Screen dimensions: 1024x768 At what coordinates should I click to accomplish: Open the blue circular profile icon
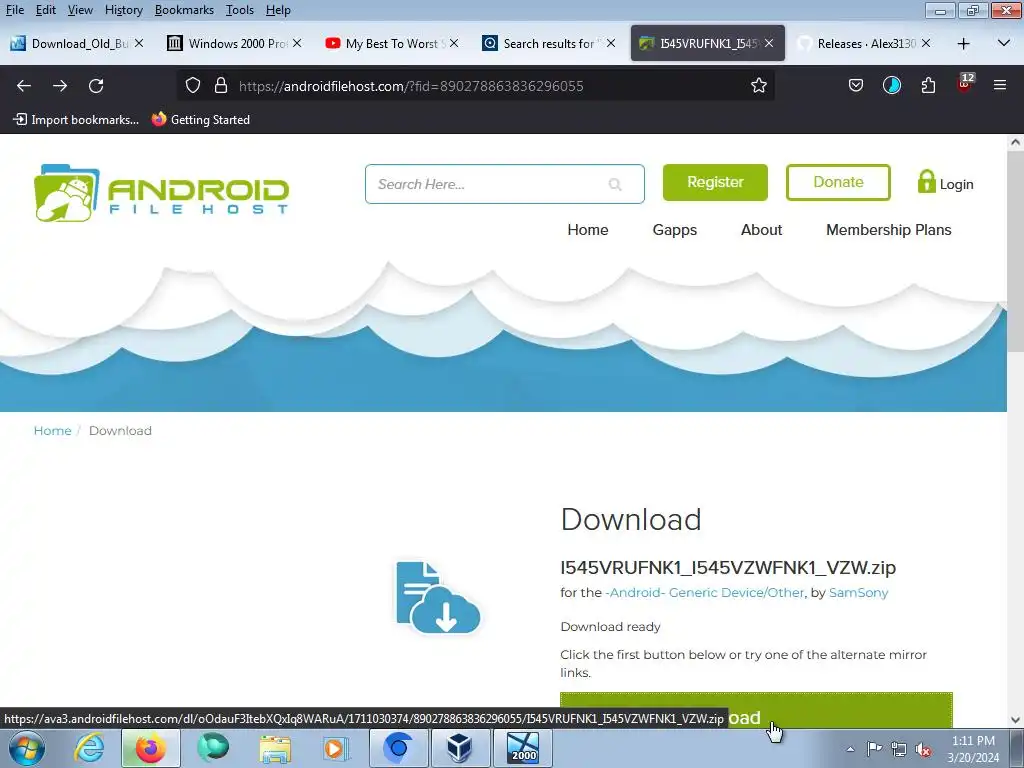(891, 86)
